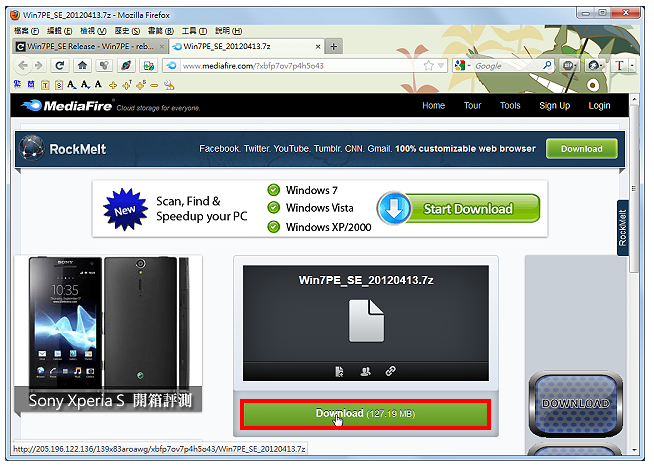Click the file copy icon under file preview

[340, 371]
